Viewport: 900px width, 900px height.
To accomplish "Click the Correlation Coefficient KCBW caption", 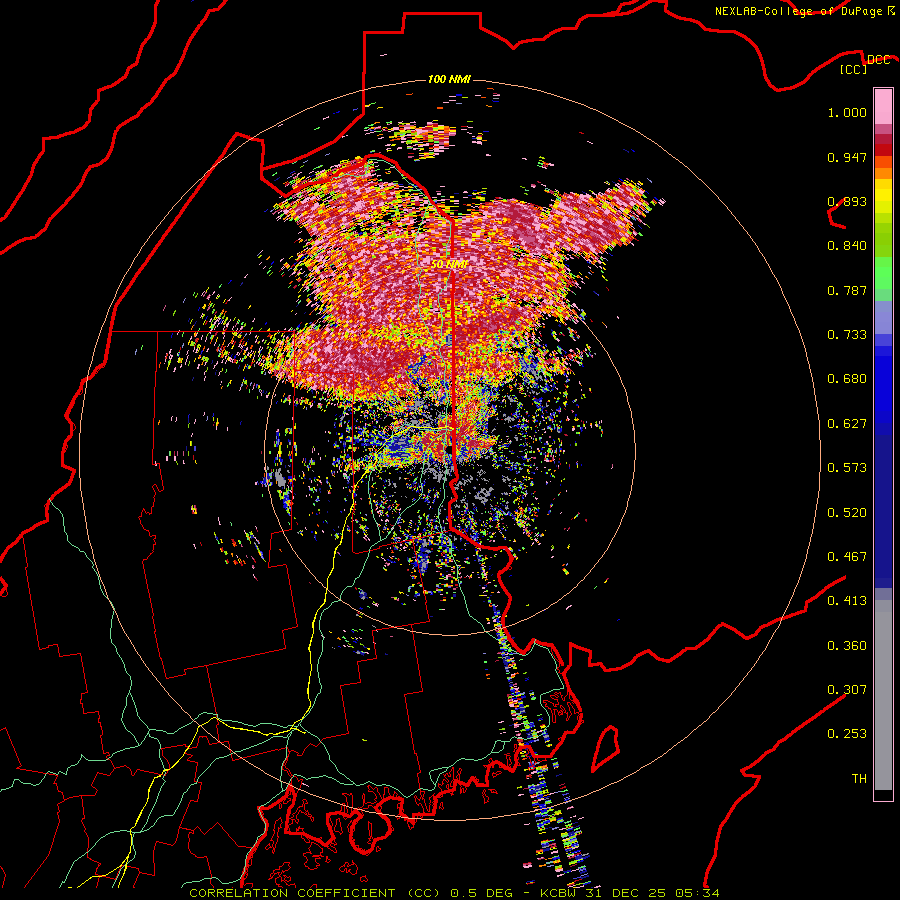I will pyautogui.click(x=454, y=893).
